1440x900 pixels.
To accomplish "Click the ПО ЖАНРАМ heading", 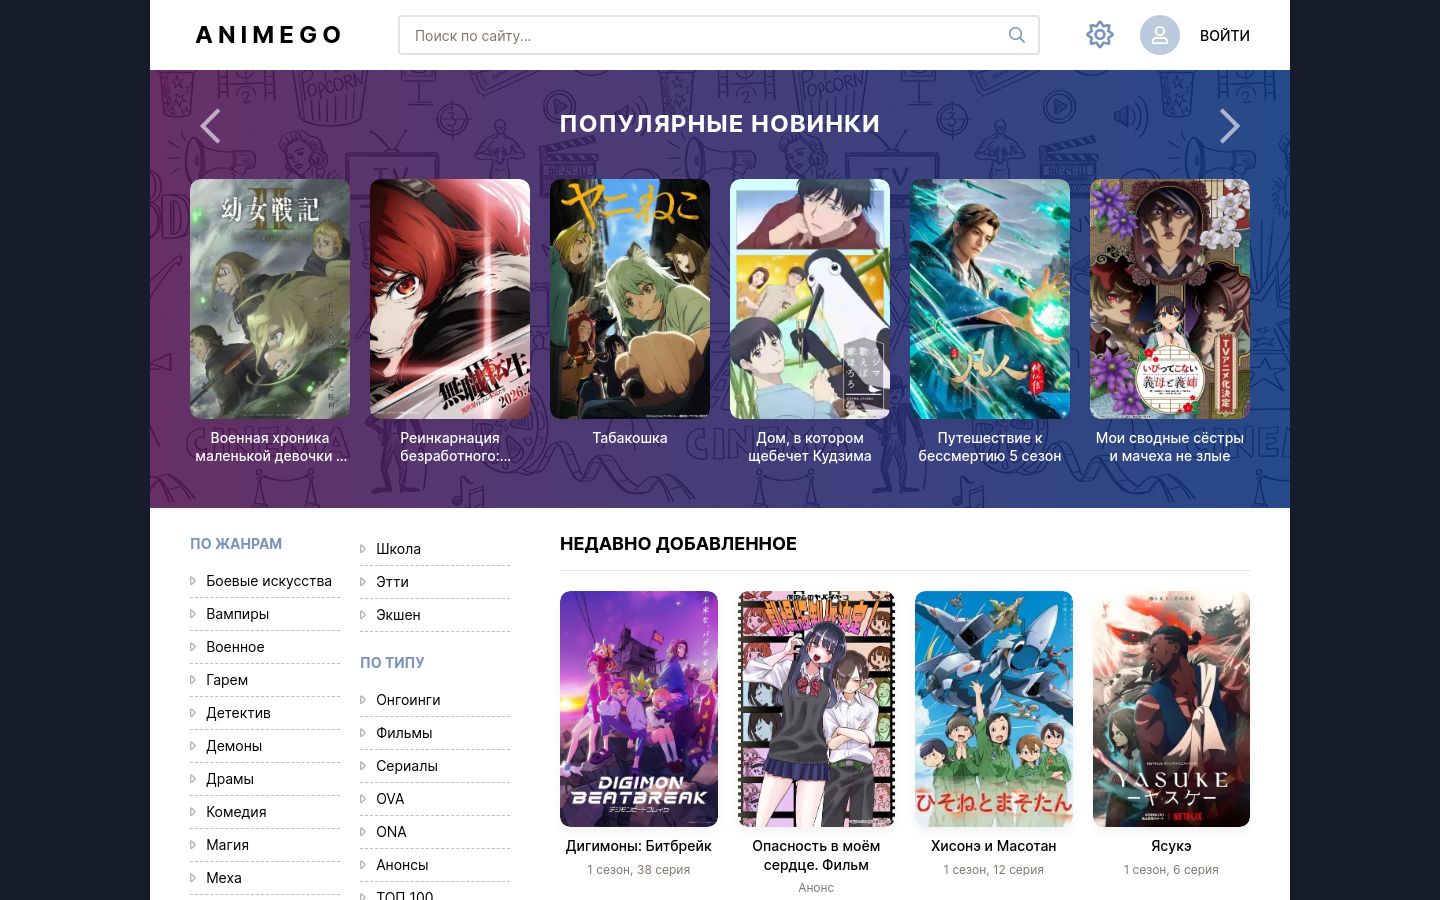I will (236, 544).
